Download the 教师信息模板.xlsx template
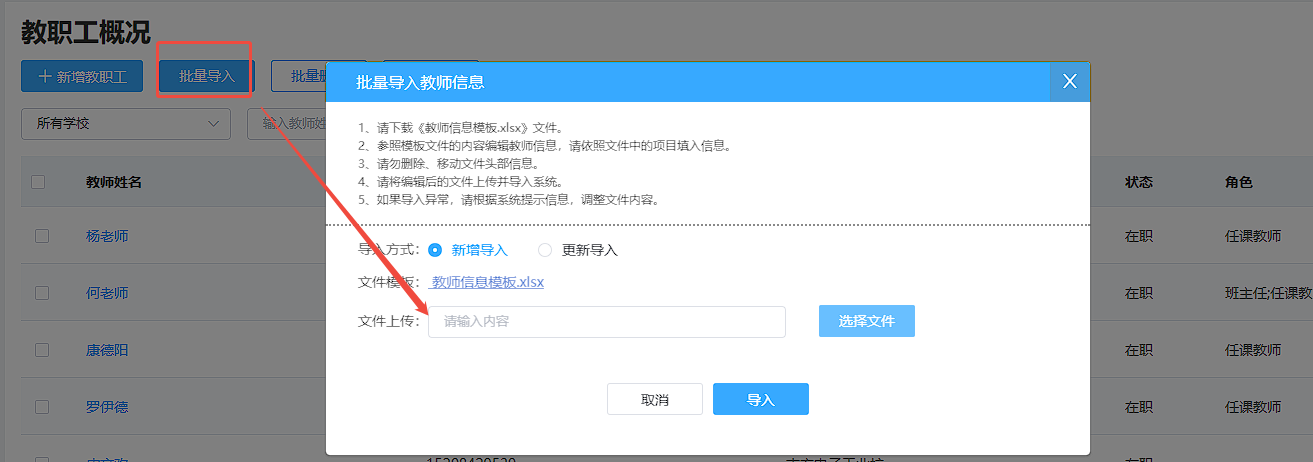The width and height of the screenshot is (1313, 462). (x=487, y=282)
